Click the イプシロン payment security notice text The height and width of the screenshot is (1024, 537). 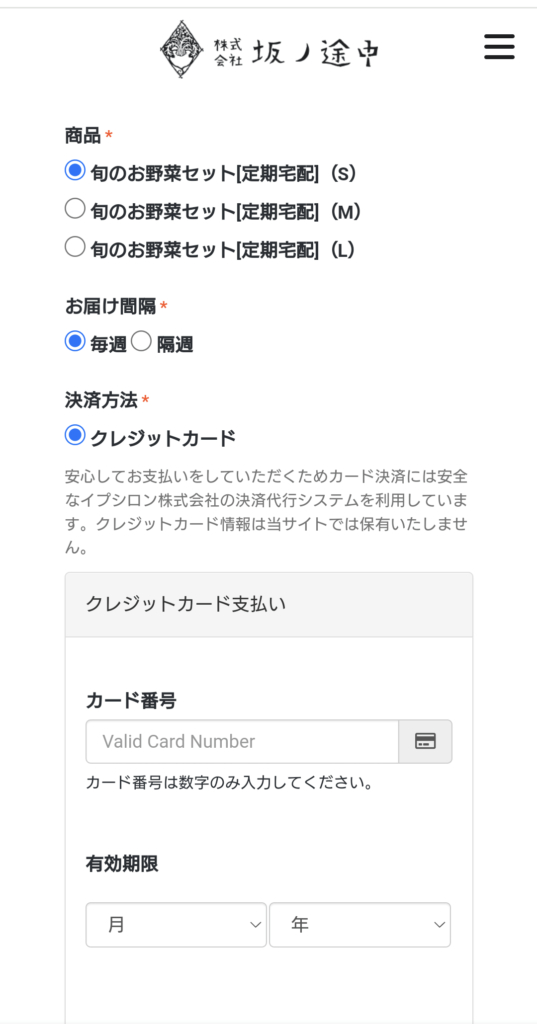[x=267, y=512]
